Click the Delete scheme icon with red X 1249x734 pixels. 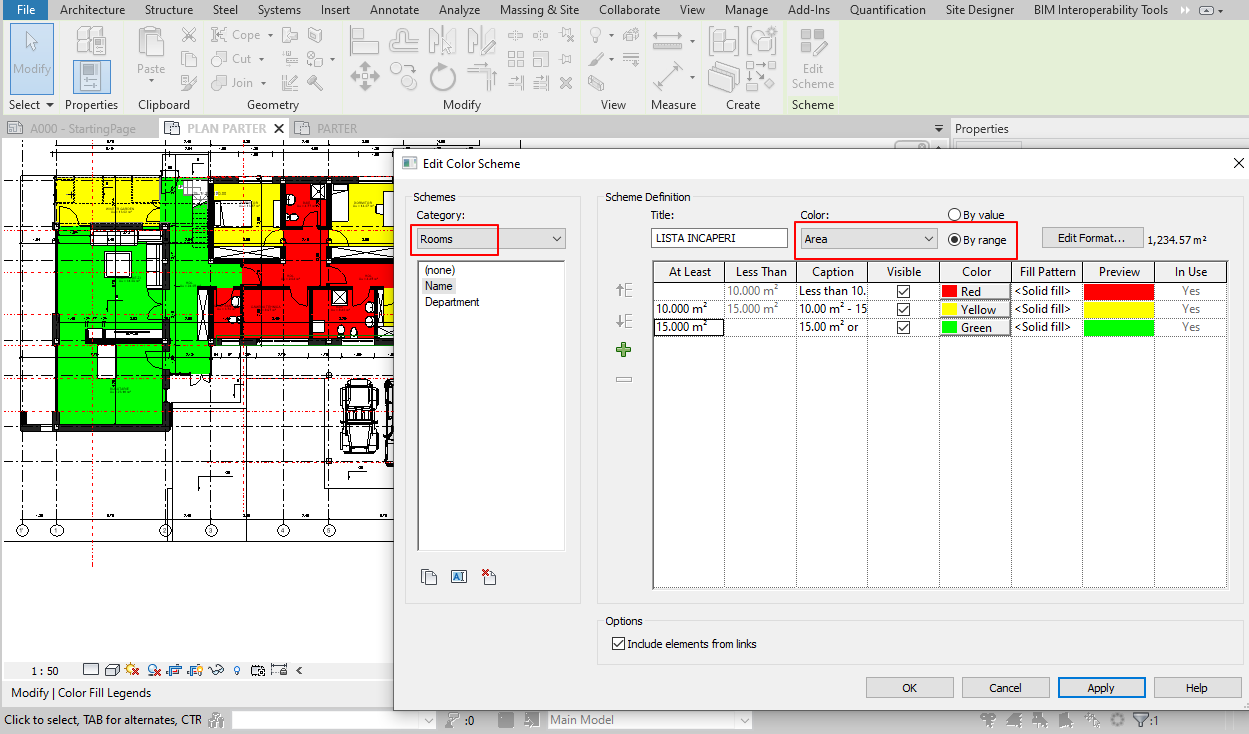pos(489,577)
